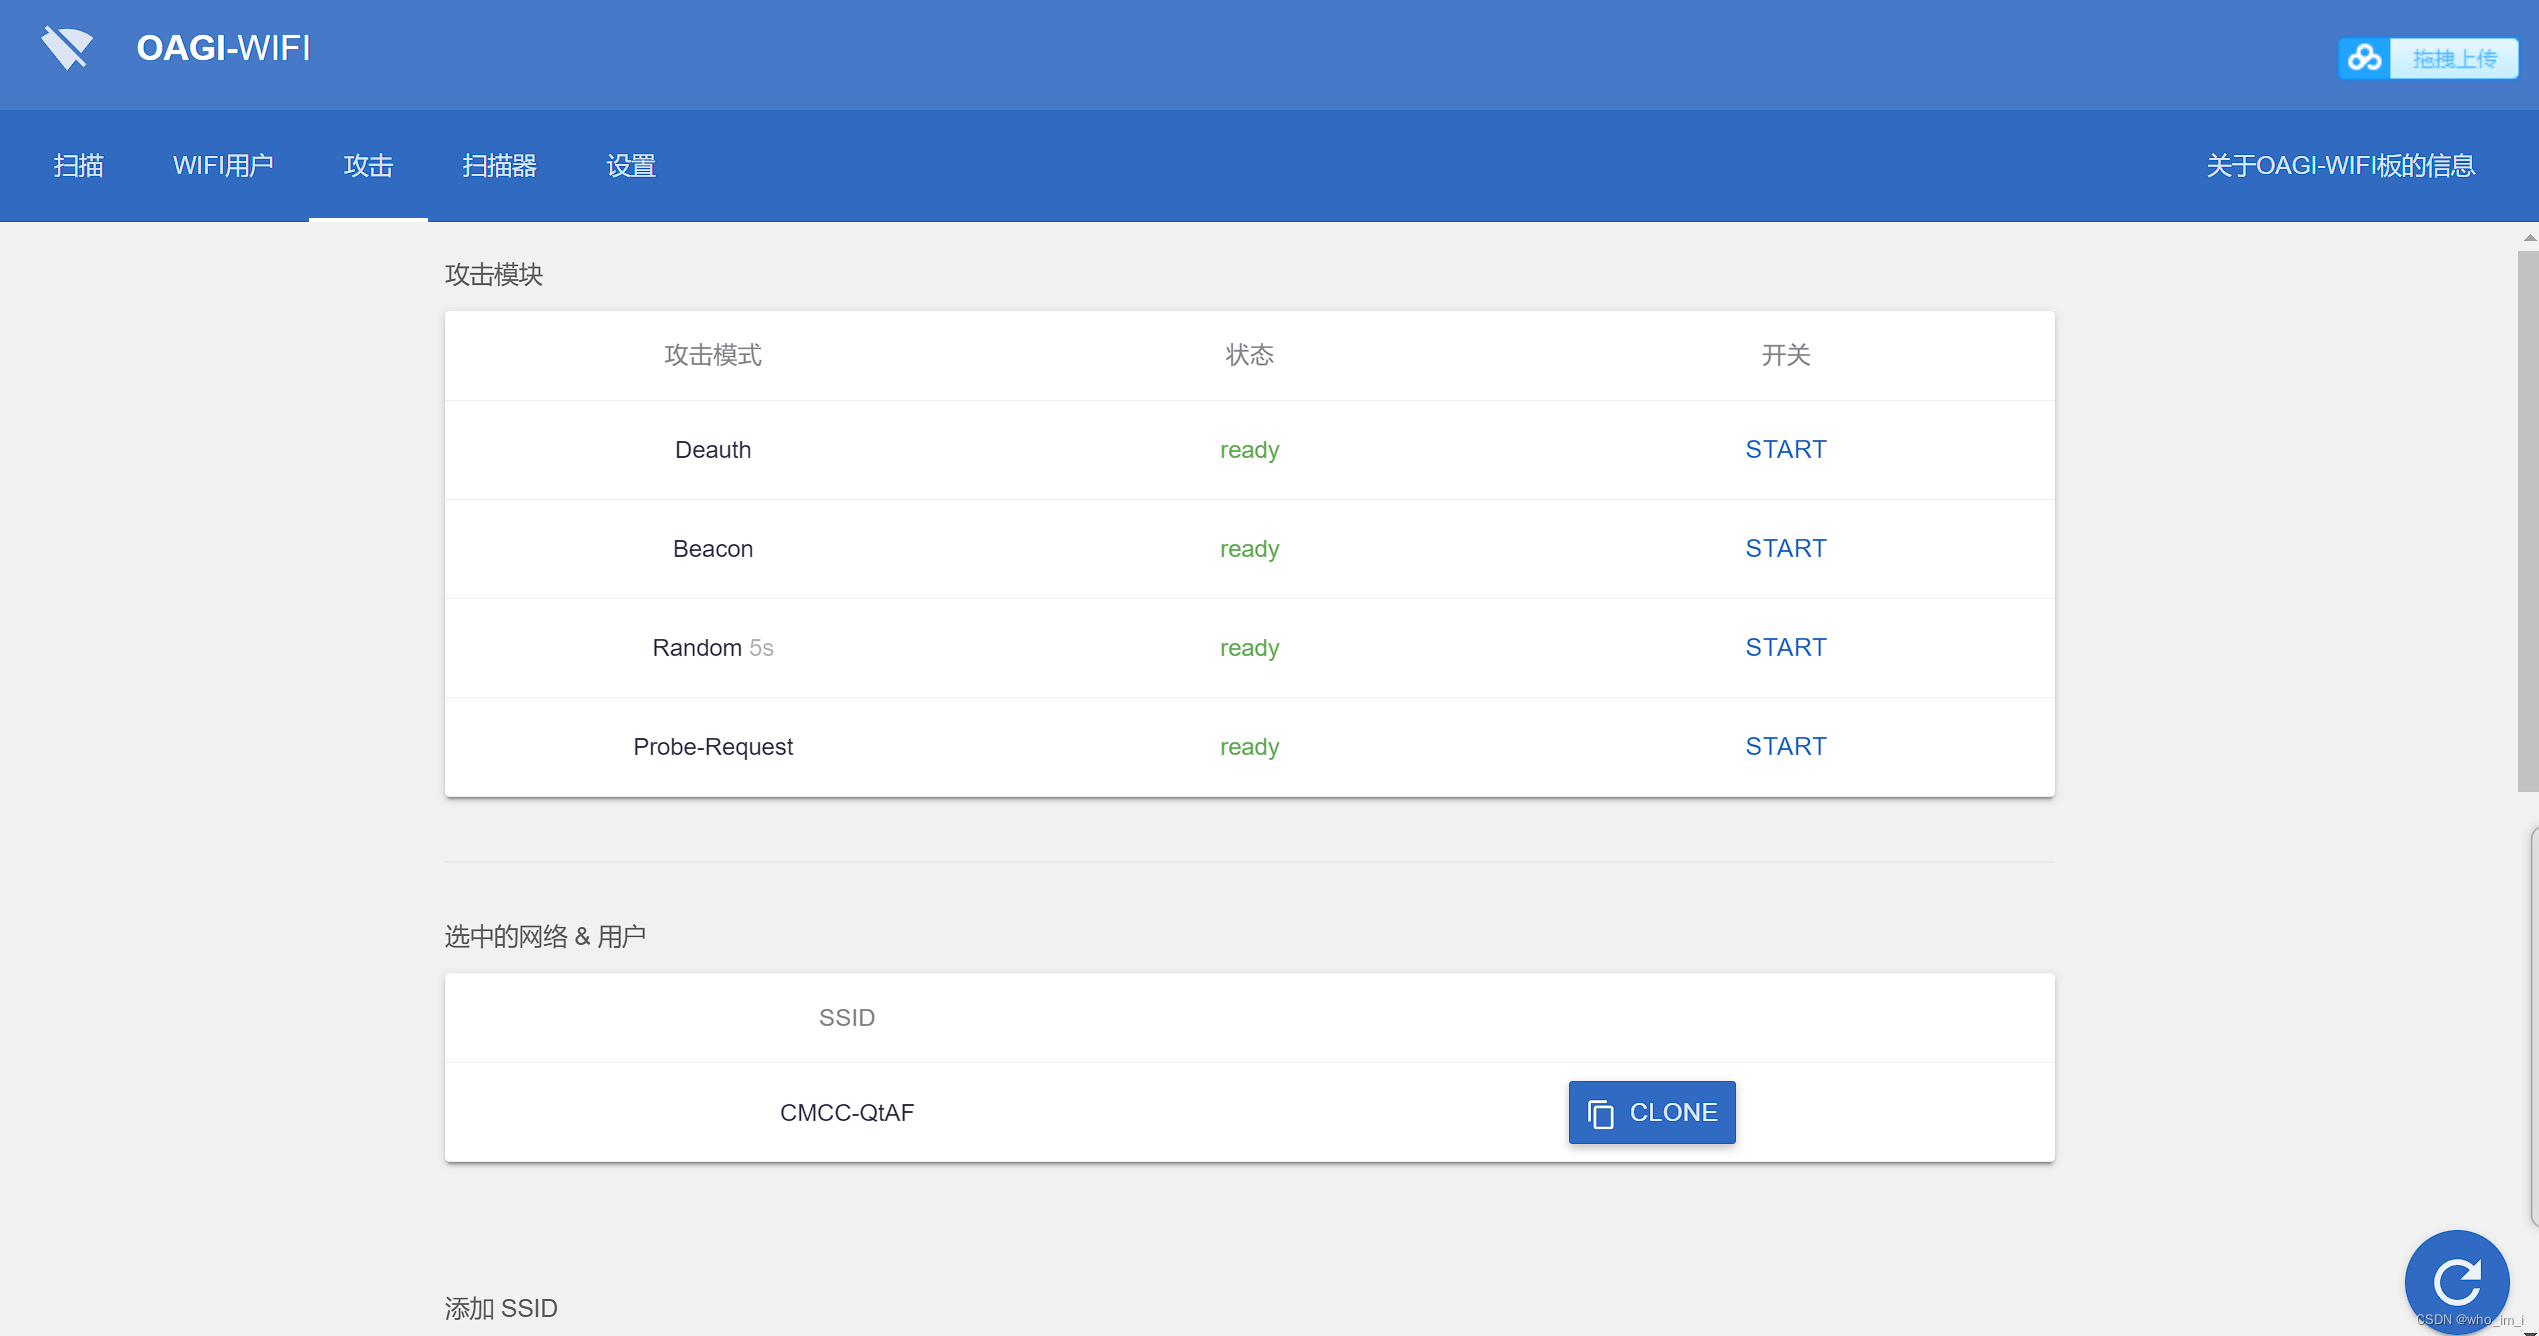Select the 攻击 tab

(x=368, y=166)
